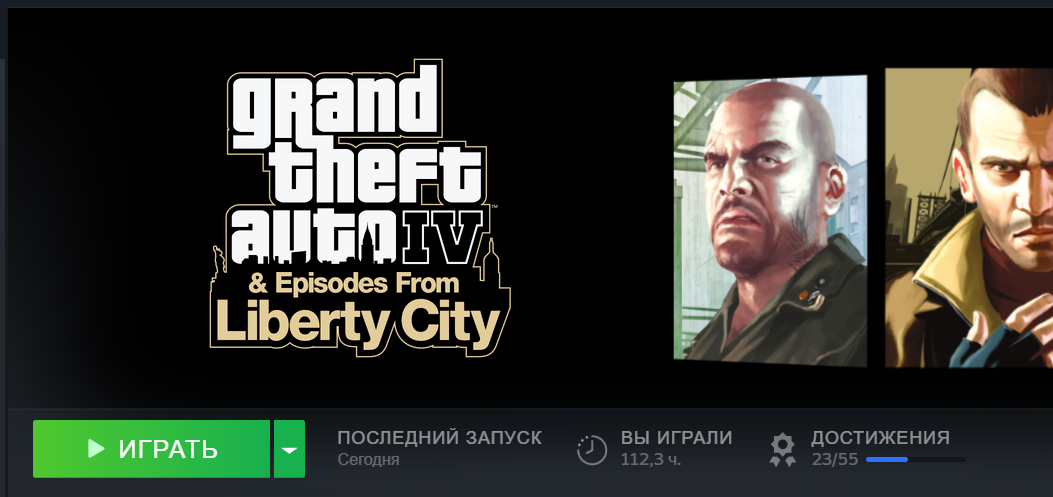The height and width of the screenshot is (497, 1053).
Task: Click the Сегодня last-launch date text
Action: click(x=368, y=460)
